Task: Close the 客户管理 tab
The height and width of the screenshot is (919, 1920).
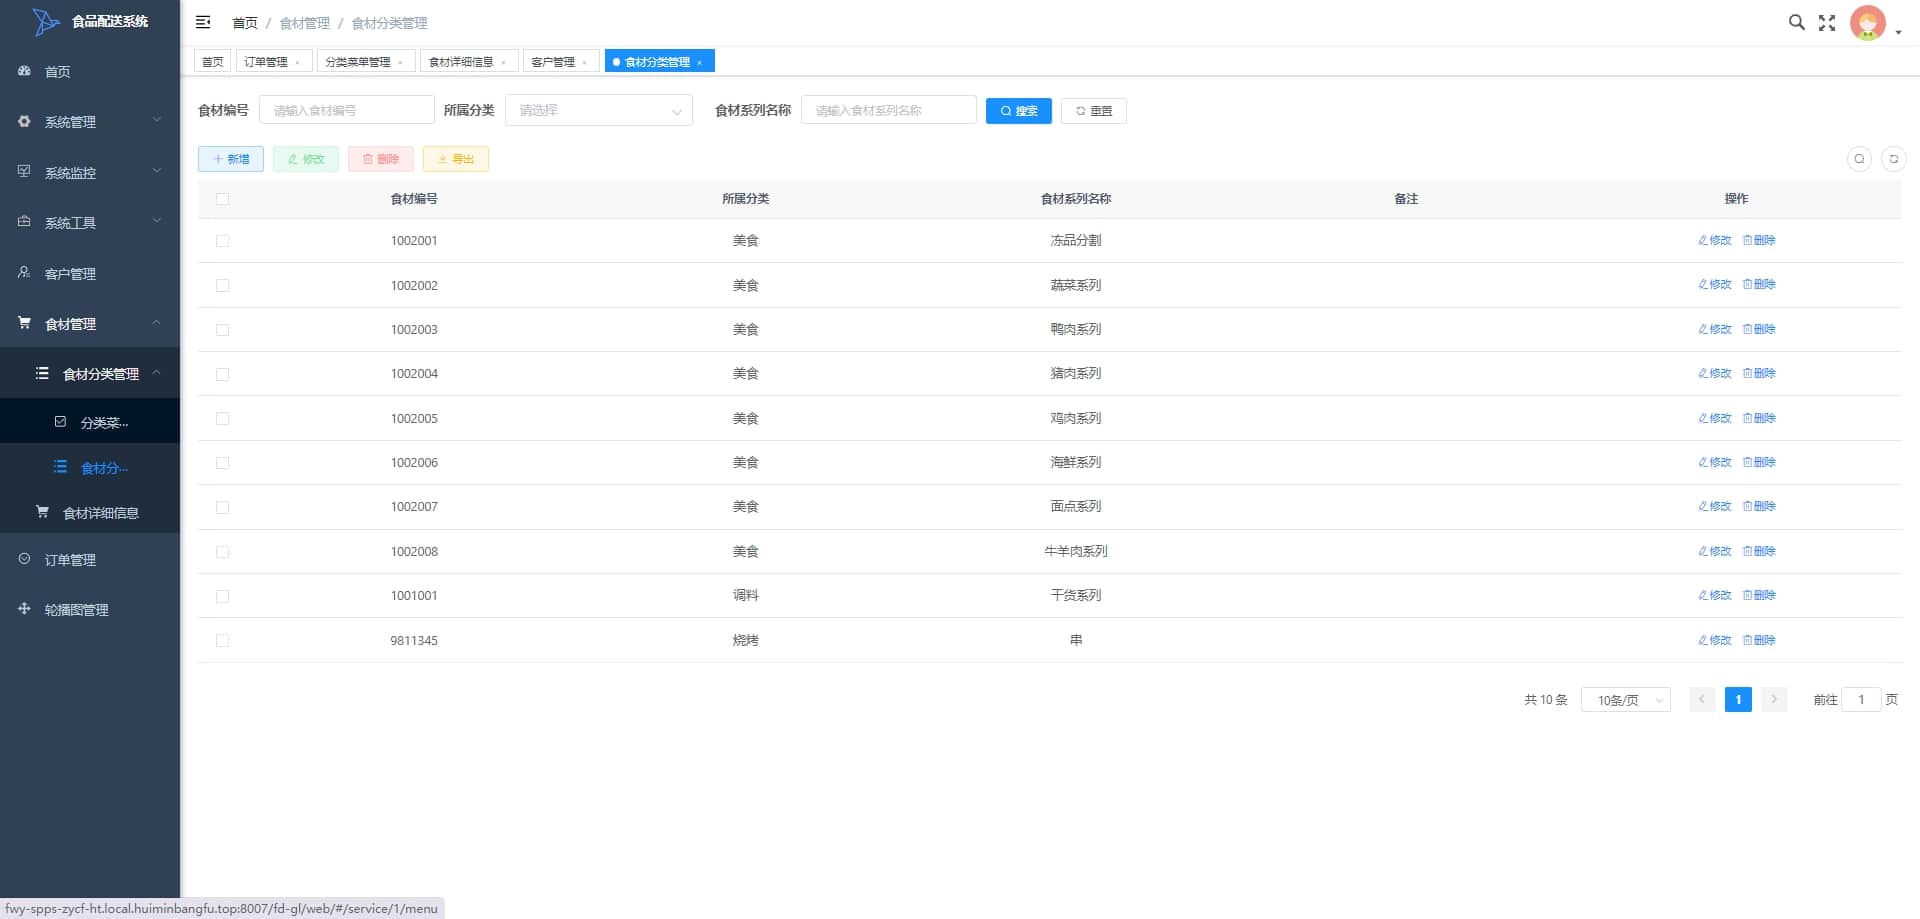Action: pyautogui.click(x=585, y=63)
